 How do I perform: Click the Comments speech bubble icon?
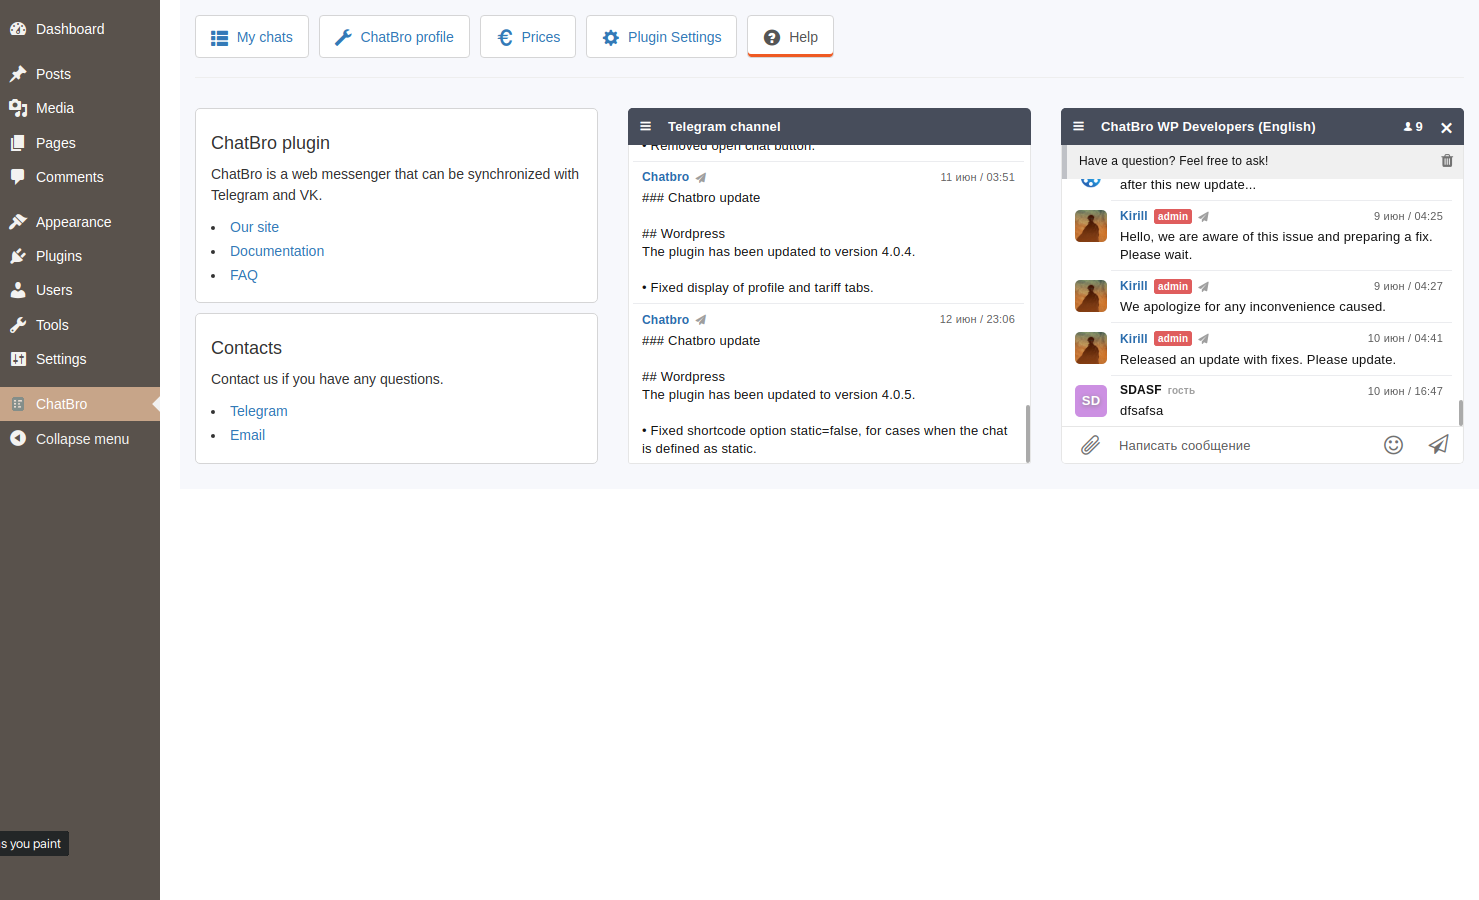pyautogui.click(x=17, y=177)
